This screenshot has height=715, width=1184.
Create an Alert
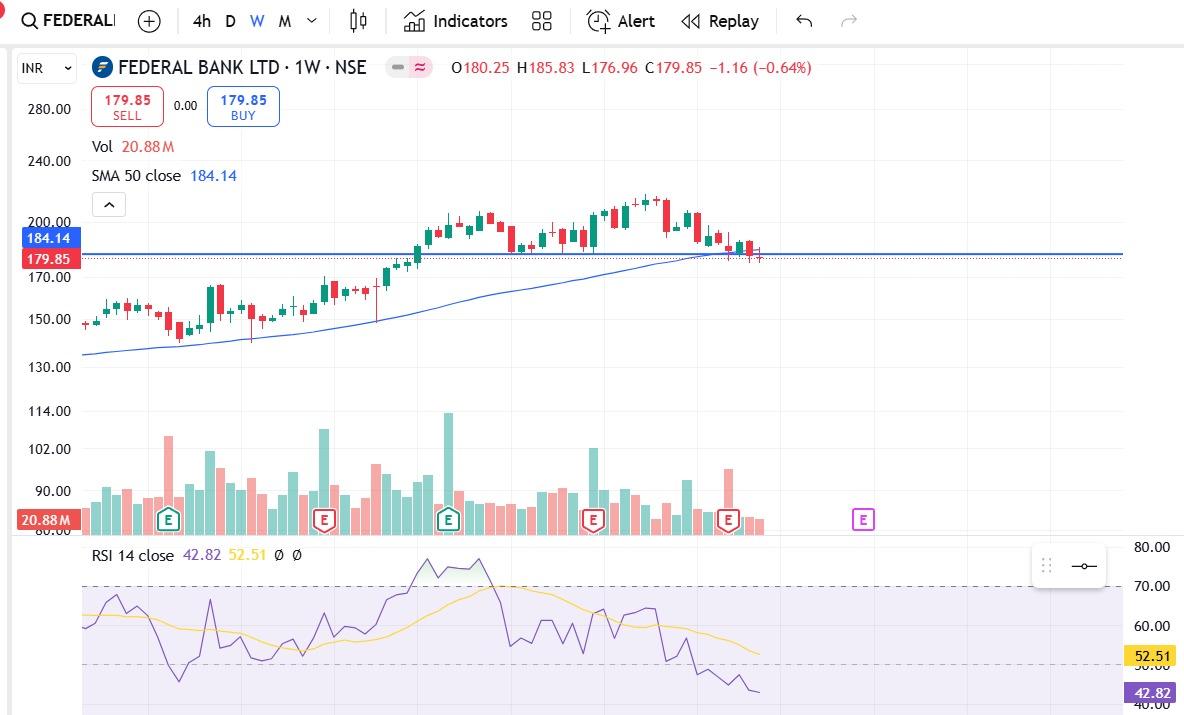pyautogui.click(x=621, y=21)
